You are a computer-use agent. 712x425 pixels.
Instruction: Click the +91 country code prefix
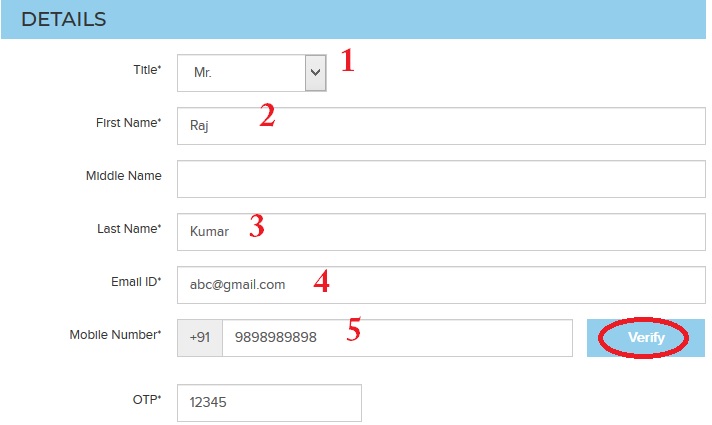point(200,338)
